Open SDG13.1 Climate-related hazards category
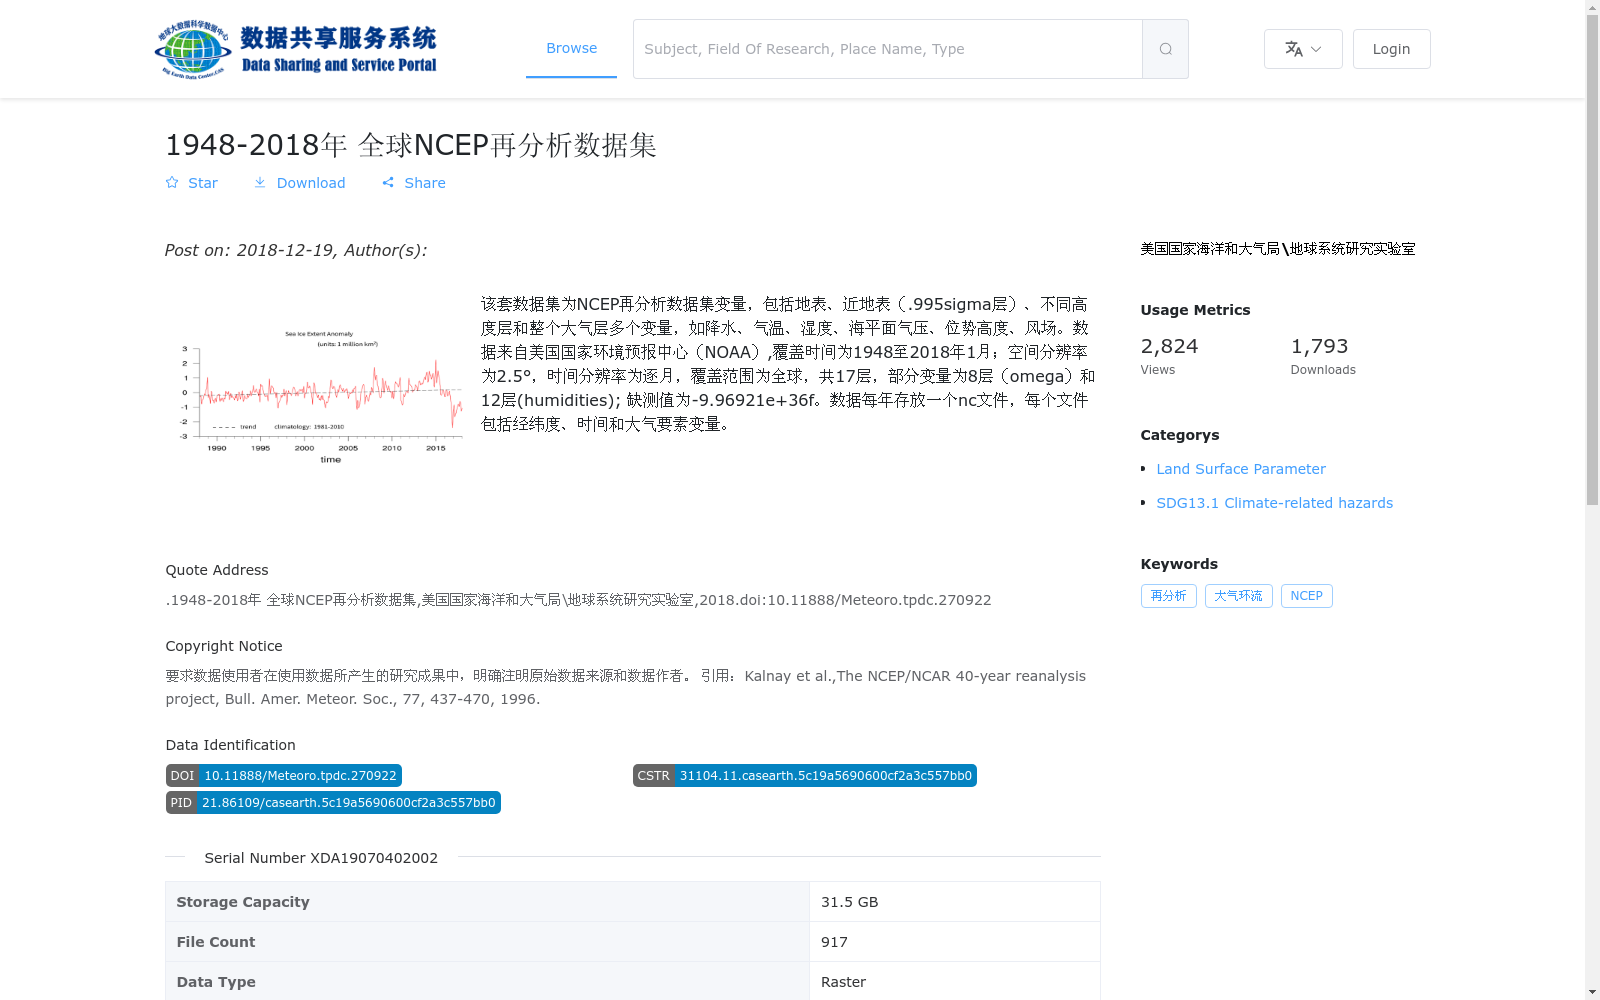Screen dimensions: 1600x1000 tap(1274, 503)
